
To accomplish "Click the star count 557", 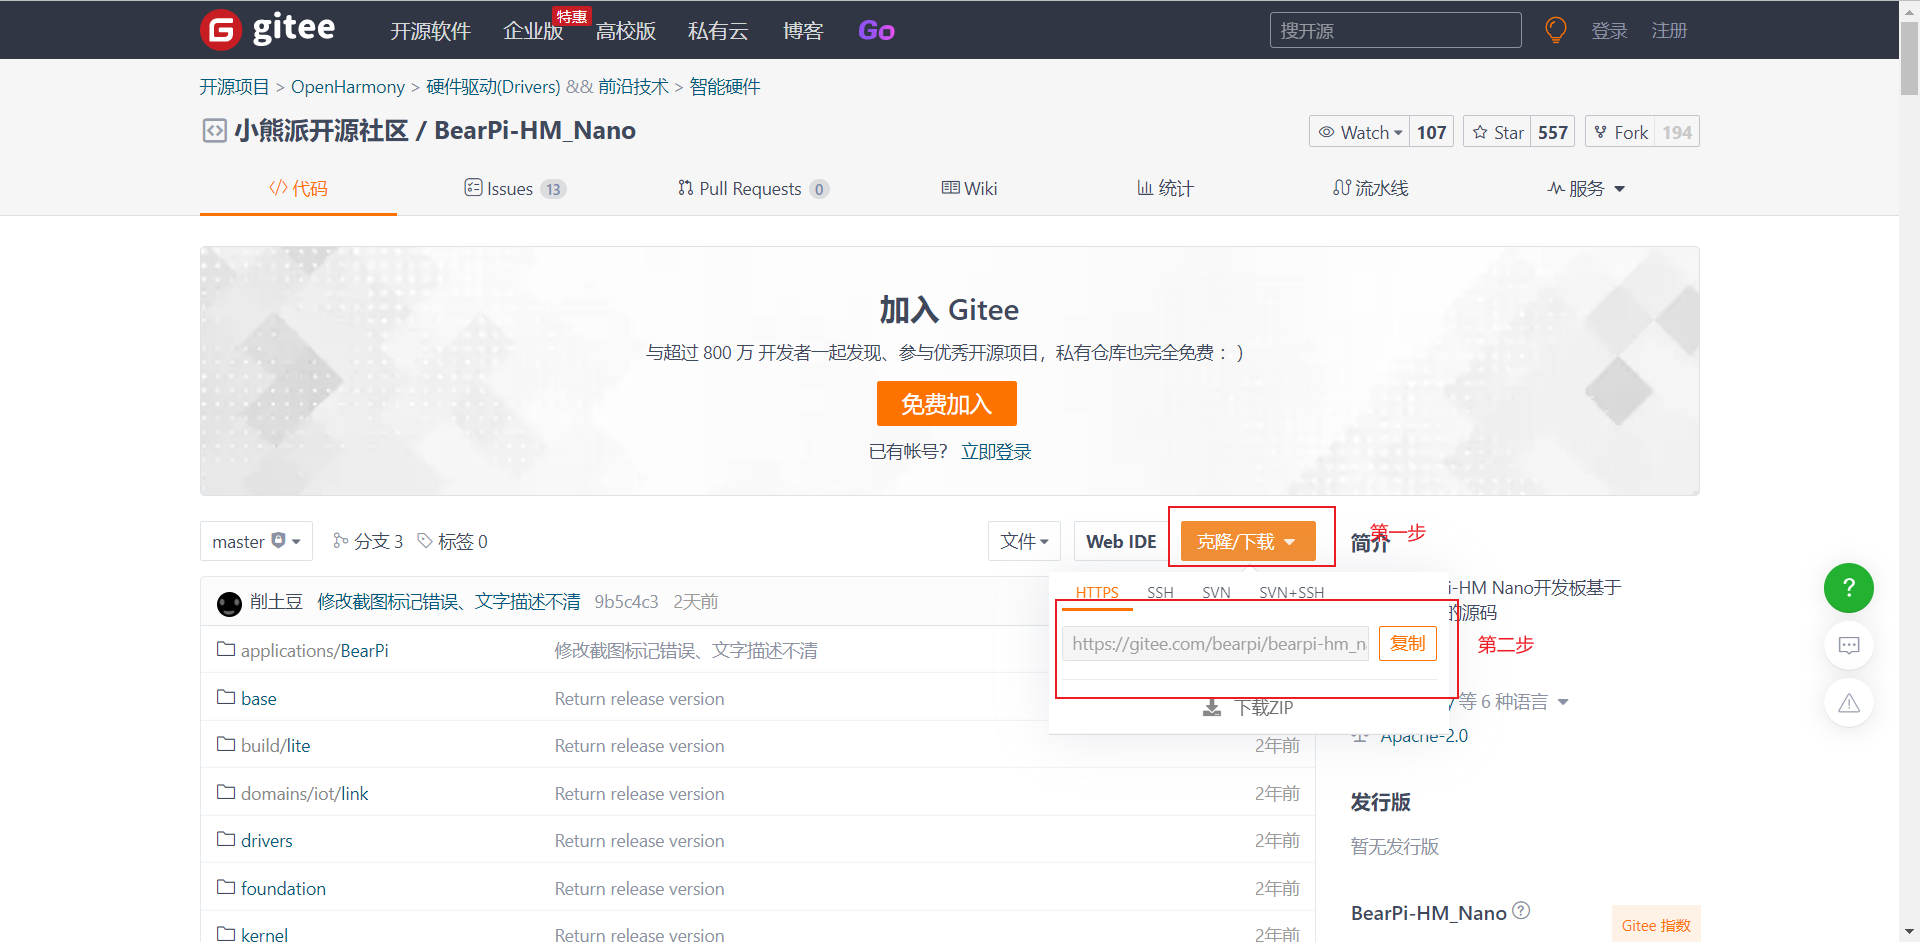I will (x=1552, y=132).
